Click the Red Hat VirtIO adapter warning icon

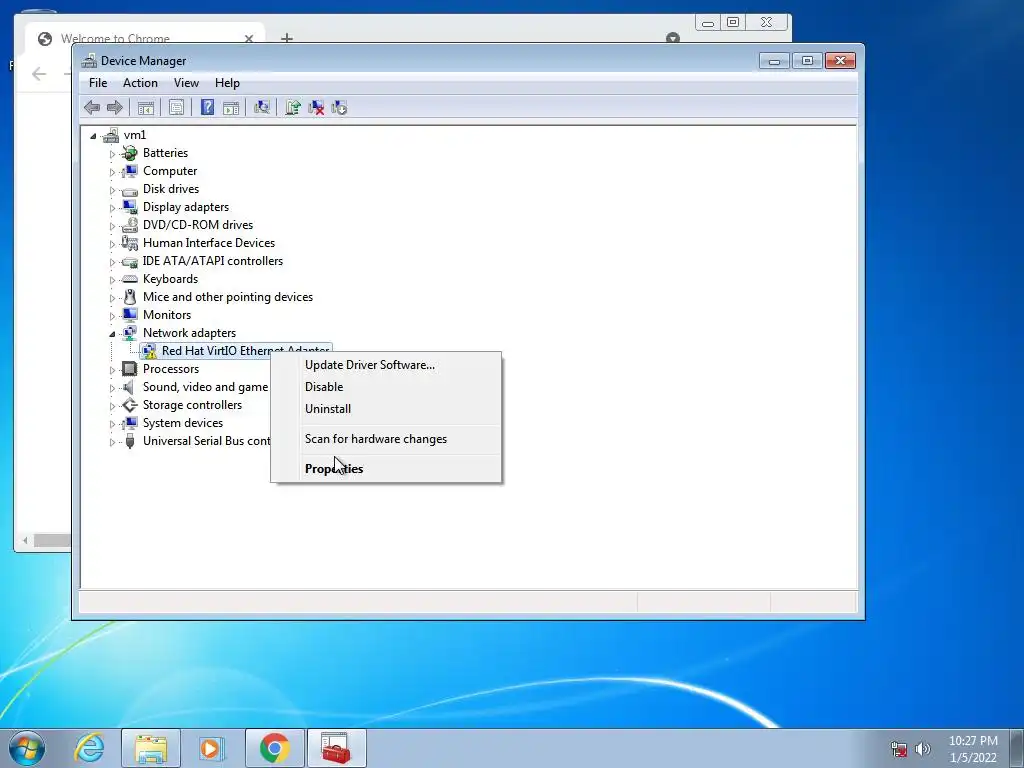[x=150, y=351]
